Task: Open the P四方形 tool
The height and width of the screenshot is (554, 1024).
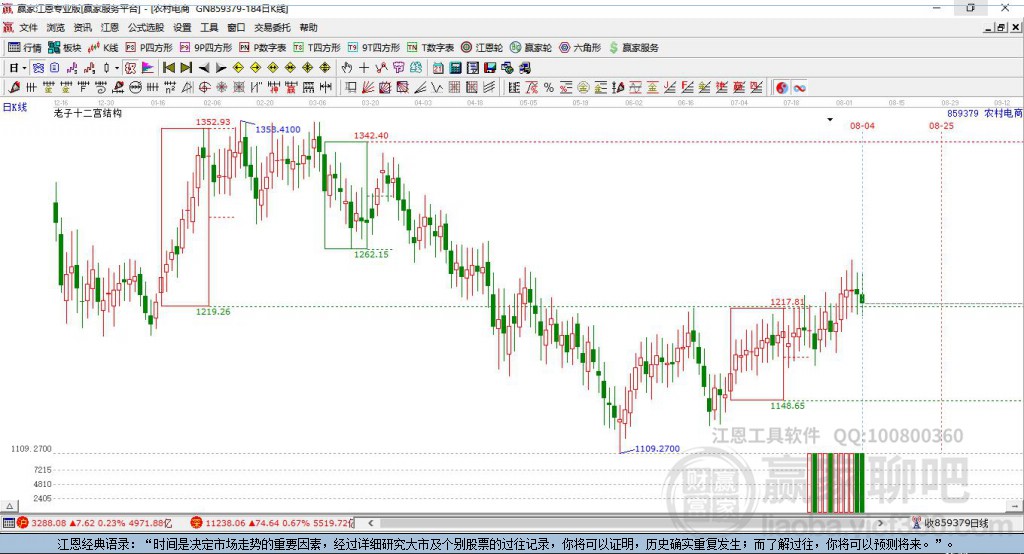Action: pos(149,48)
